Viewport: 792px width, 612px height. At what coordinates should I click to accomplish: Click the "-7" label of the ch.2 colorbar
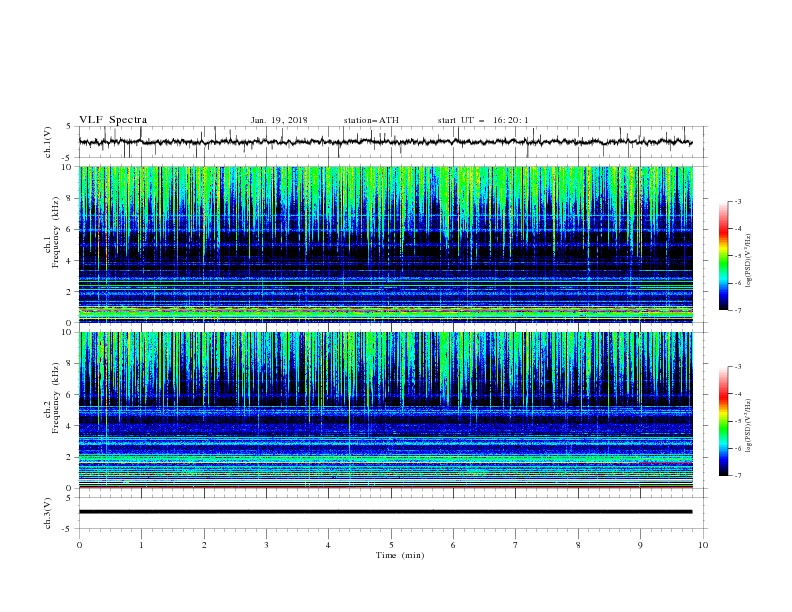click(737, 475)
